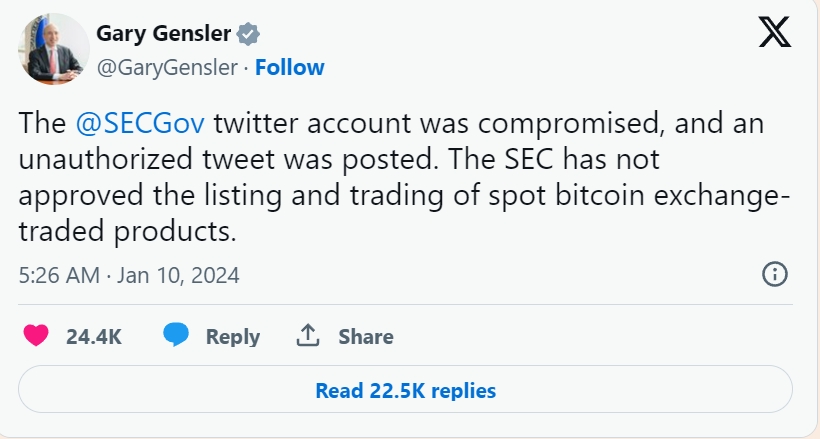820x439 pixels.
Task: Follow Gary Gensler via the Follow link
Action: coord(290,68)
